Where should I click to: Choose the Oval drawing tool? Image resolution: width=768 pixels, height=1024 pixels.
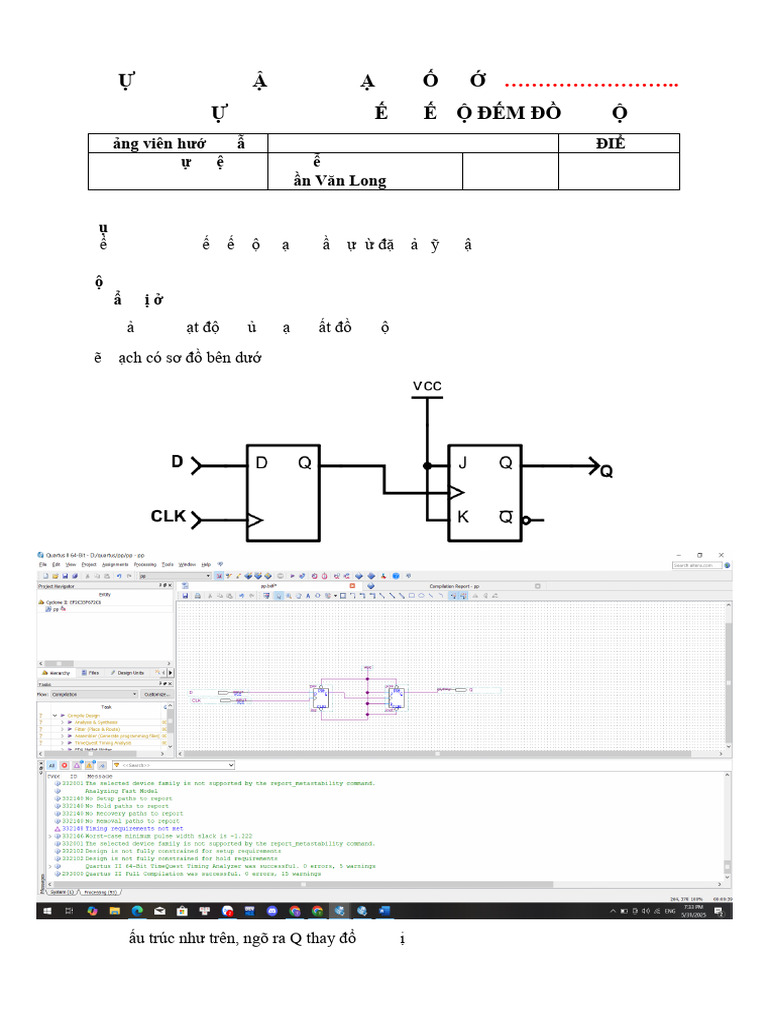[421, 596]
